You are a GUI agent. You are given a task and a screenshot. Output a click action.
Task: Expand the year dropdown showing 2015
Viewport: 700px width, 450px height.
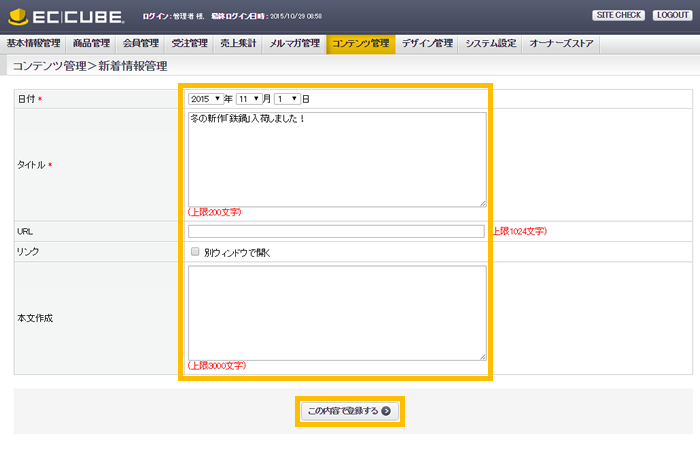(205, 99)
